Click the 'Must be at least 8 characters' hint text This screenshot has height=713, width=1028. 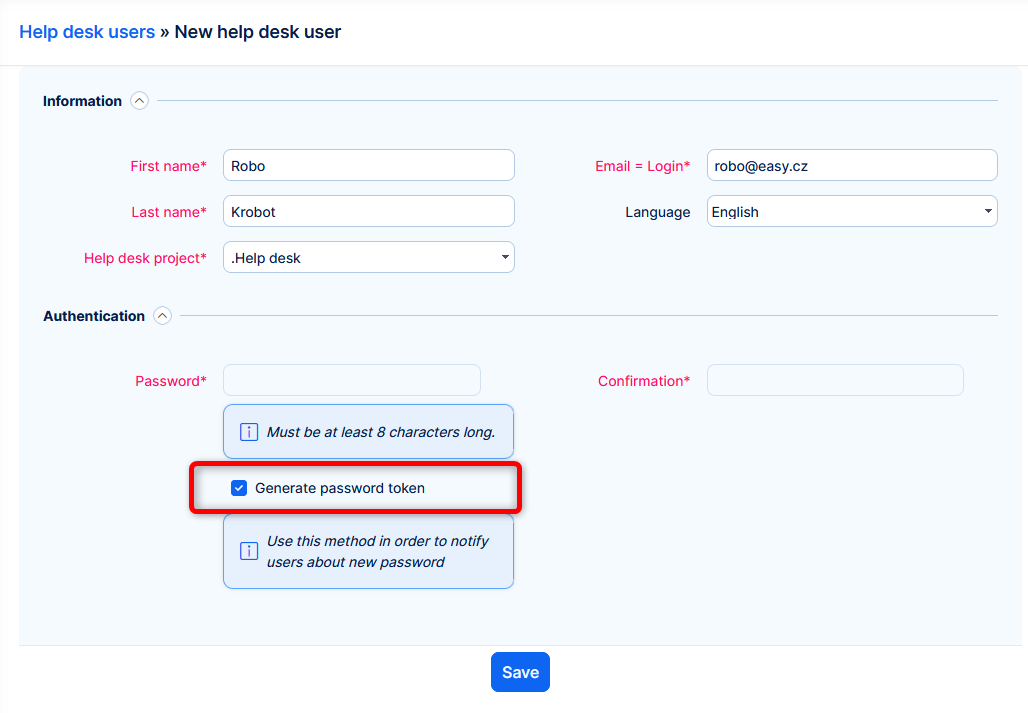coord(381,432)
